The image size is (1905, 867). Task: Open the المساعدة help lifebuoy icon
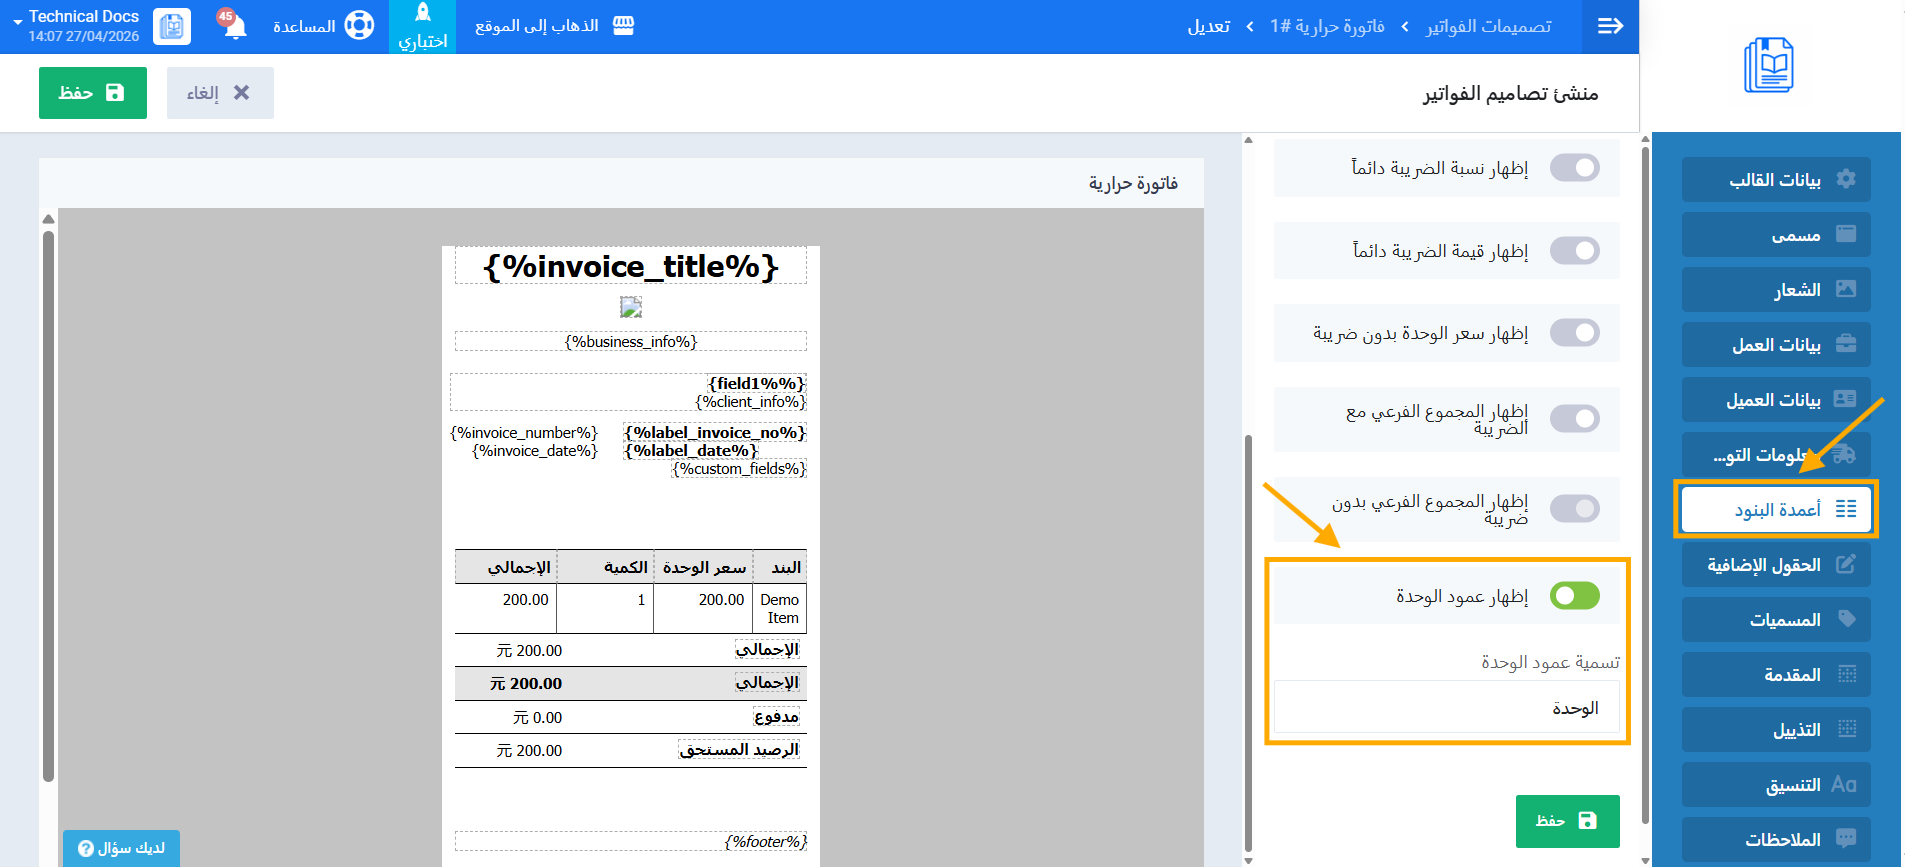click(359, 26)
